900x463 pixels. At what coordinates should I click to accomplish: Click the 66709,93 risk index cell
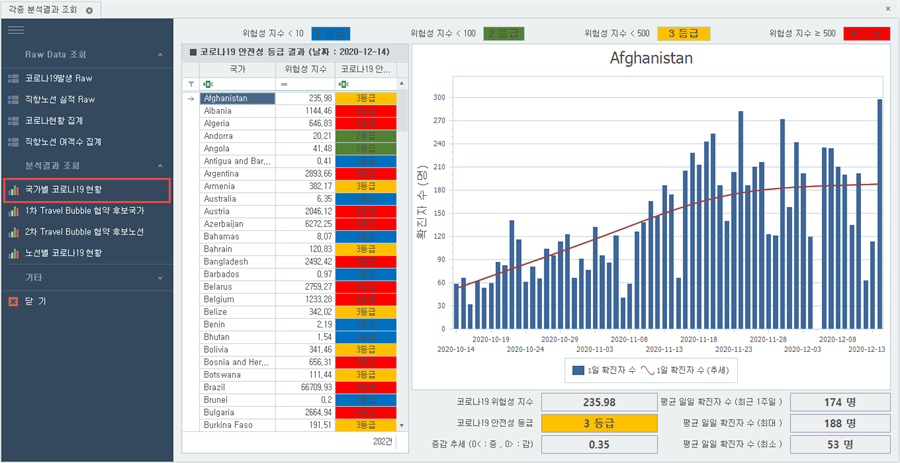305,387
